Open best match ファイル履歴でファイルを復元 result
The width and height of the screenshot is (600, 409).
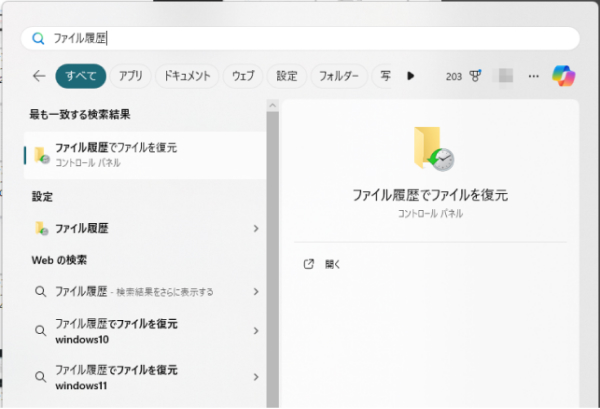coord(145,155)
